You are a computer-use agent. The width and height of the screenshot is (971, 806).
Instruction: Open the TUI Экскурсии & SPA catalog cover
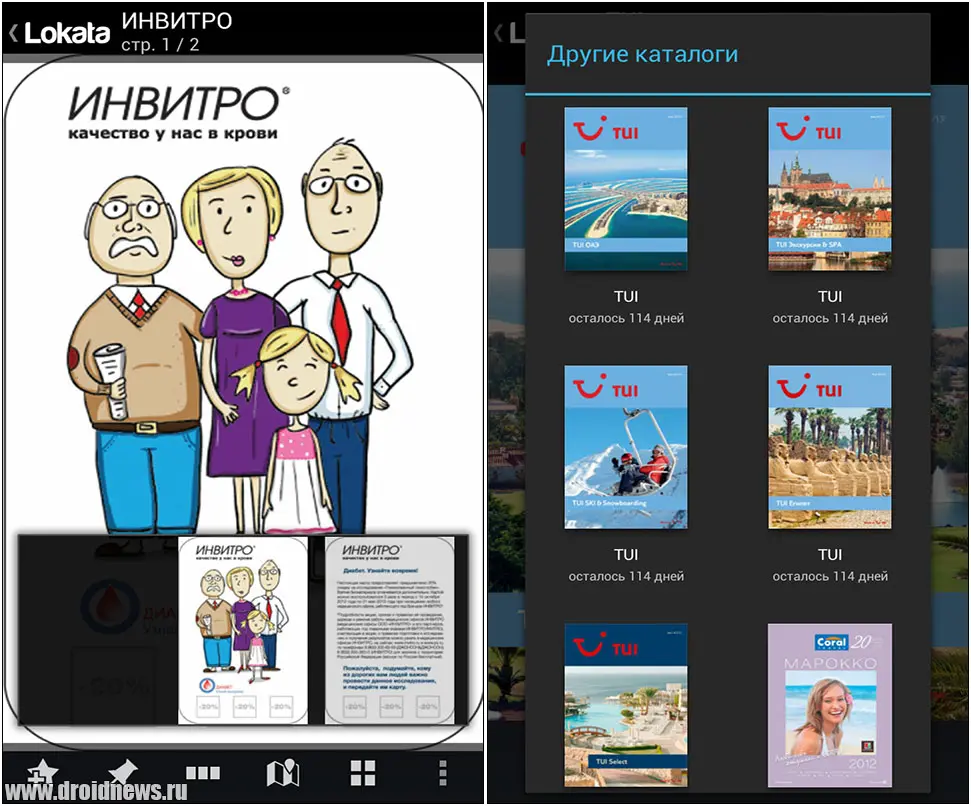(830, 189)
